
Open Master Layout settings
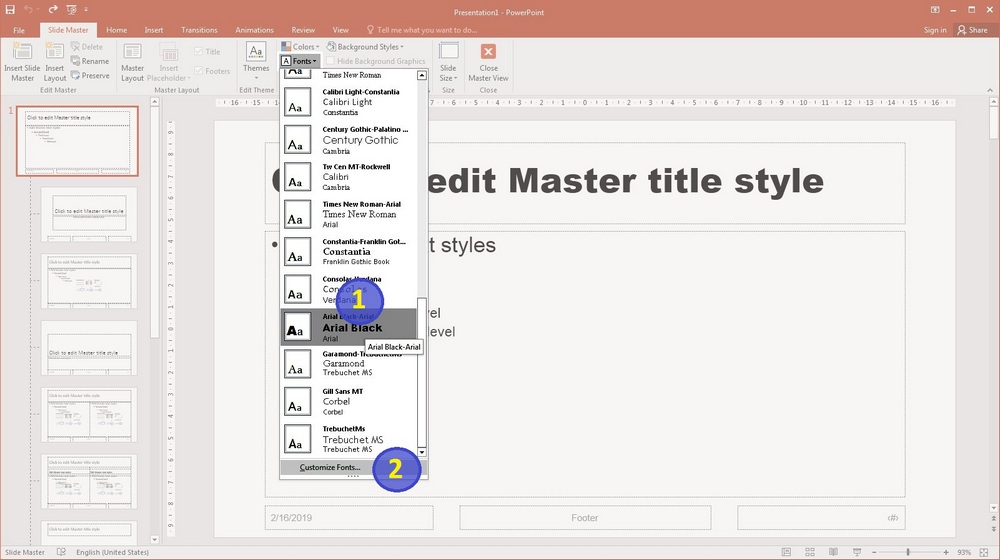click(132, 62)
